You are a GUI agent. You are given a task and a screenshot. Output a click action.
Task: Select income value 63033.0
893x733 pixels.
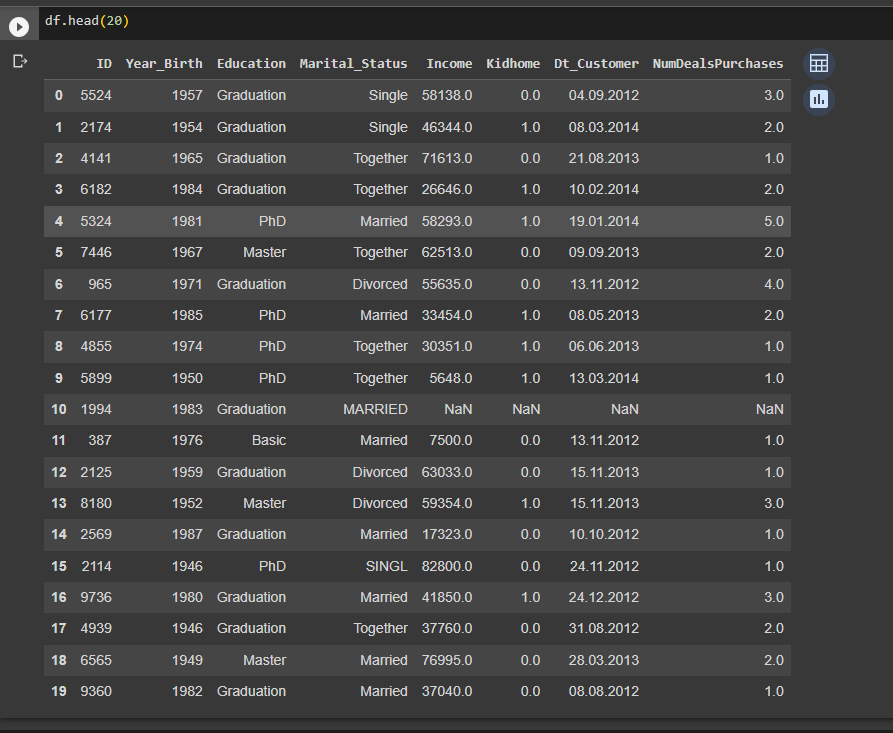tap(446, 472)
